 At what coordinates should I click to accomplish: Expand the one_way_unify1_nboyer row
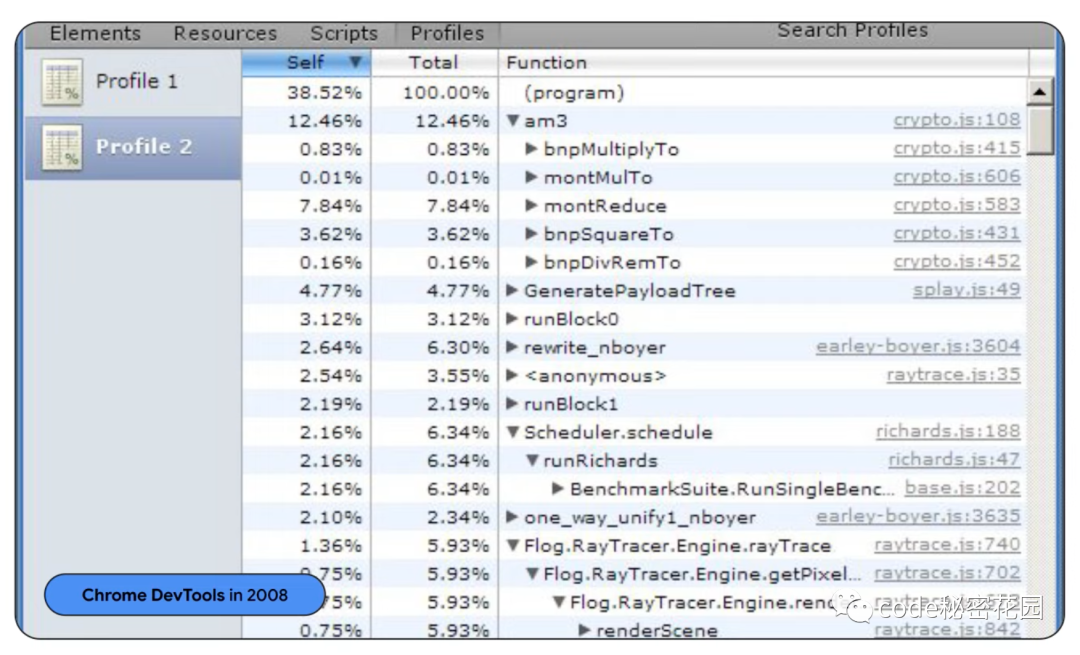pyautogui.click(x=512, y=517)
